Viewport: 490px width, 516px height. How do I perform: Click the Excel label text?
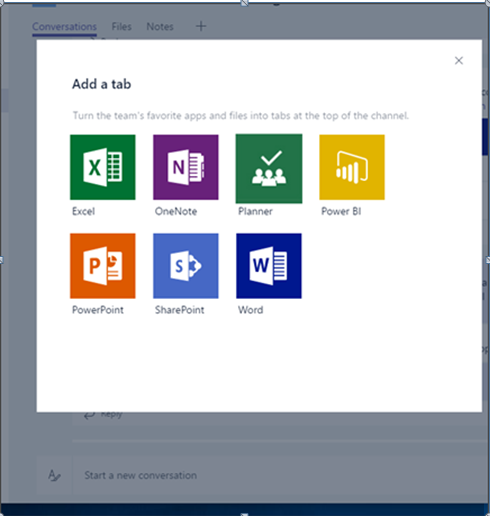(x=83, y=211)
